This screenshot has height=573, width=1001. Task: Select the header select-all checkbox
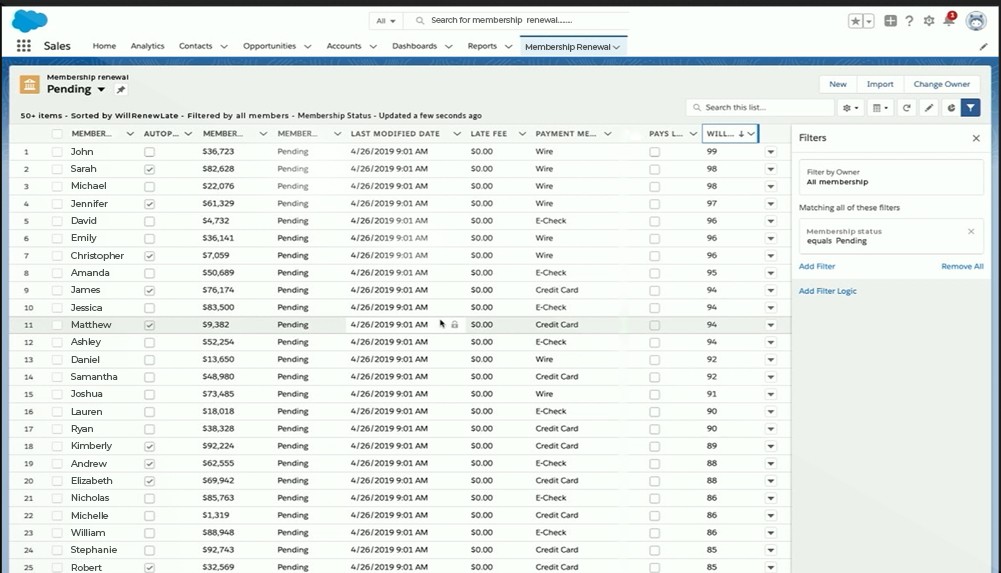click(x=57, y=134)
